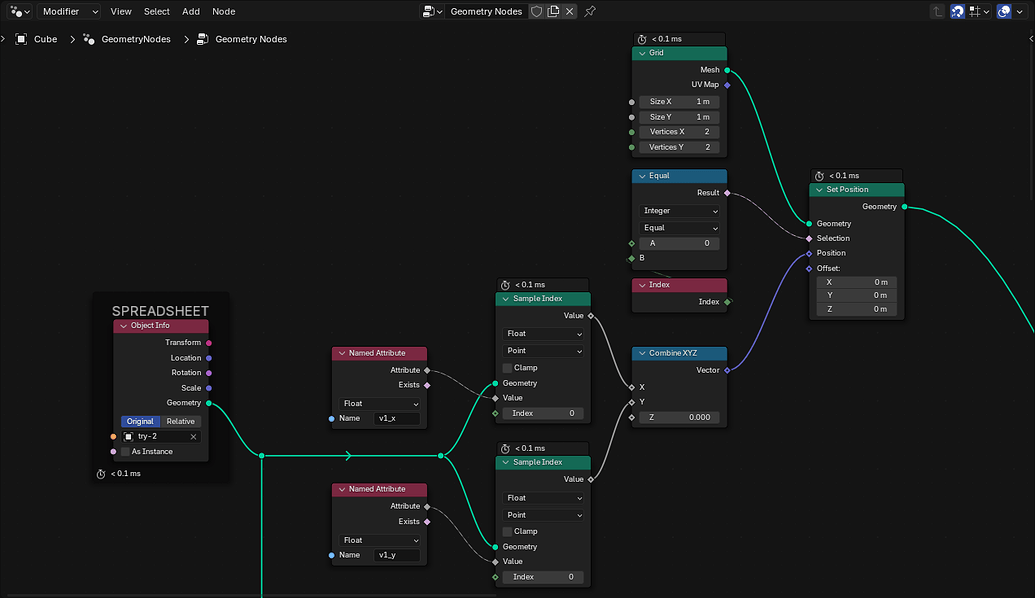Toggle fake user shield for Geometry Nodes
Screen dimensions: 1035x598
(537, 11)
